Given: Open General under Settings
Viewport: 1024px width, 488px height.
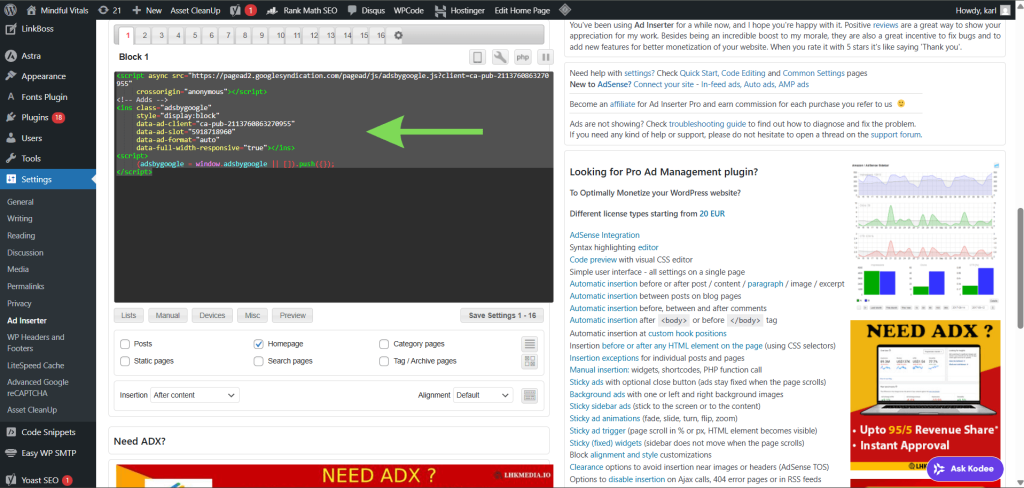Looking at the screenshot, I should coord(20,202).
